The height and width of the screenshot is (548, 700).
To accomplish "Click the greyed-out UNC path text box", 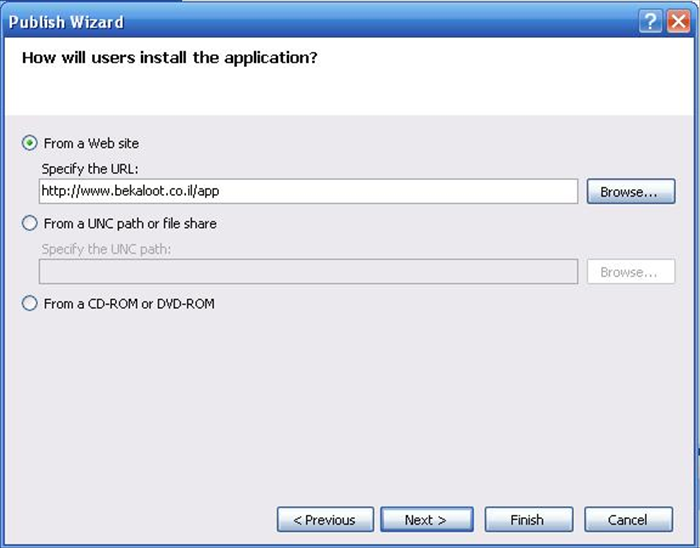I will click(x=308, y=271).
